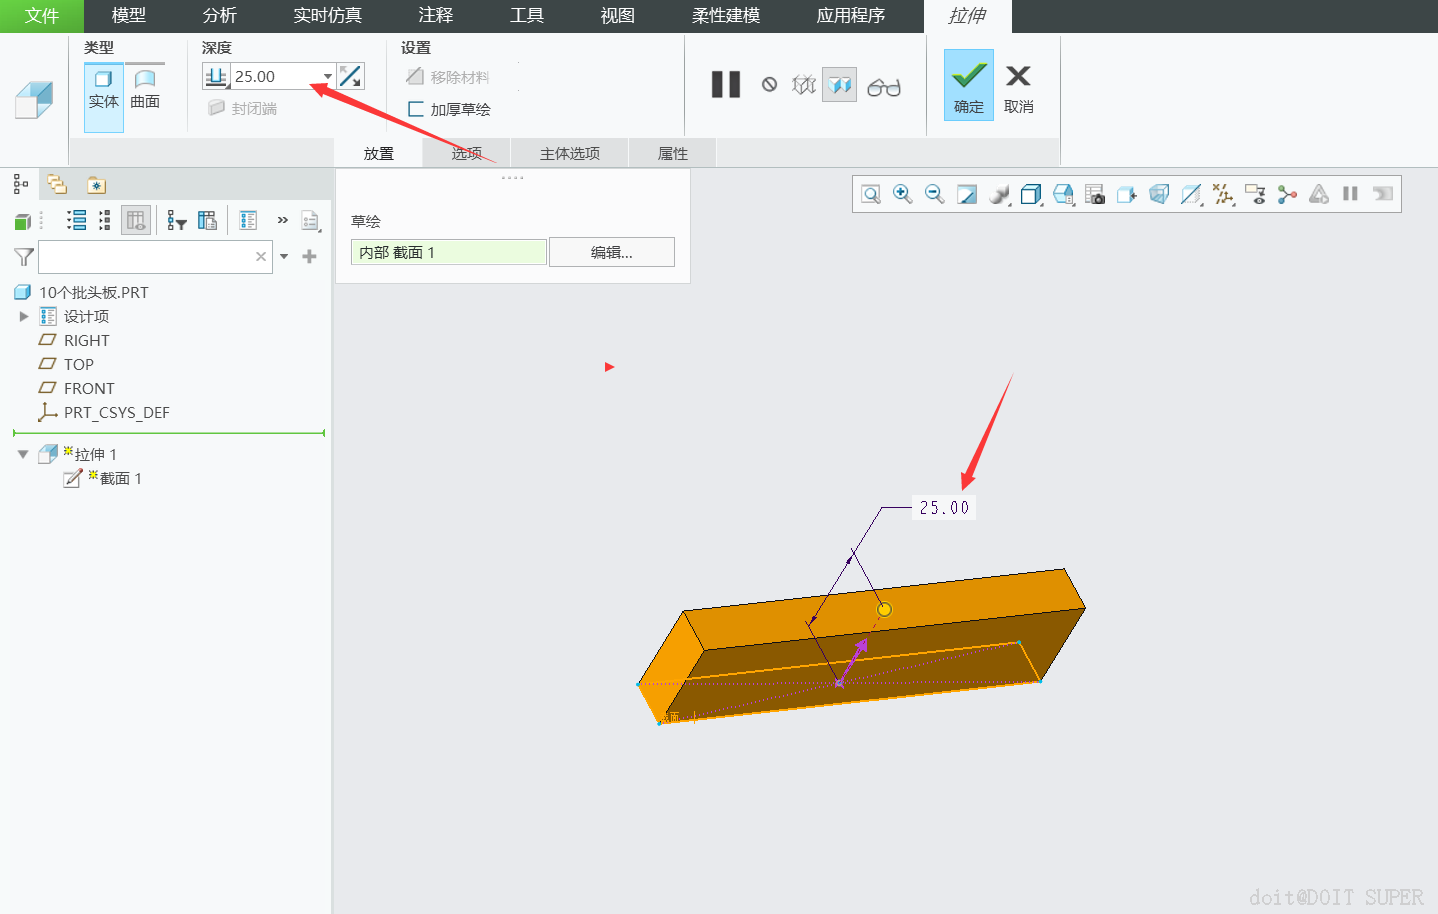This screenshot has width=1438, height=914.
Task: Open the 分析 ribbon tab
Action: pyautogui.click(x=219, y=16)
